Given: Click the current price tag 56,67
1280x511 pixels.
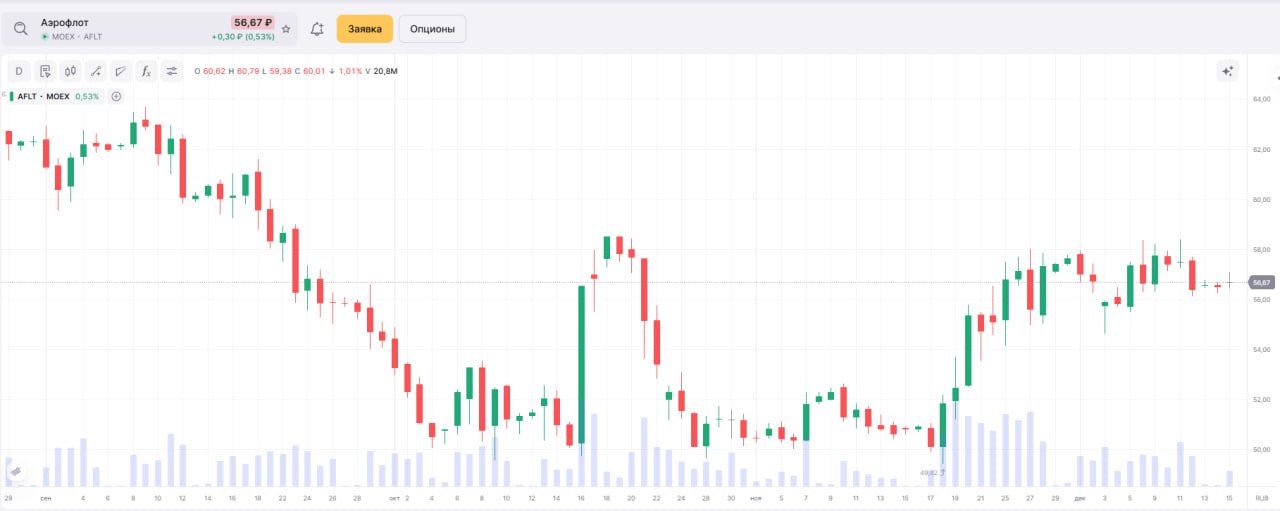Looking at the screenshot, I should [1261, 283].
